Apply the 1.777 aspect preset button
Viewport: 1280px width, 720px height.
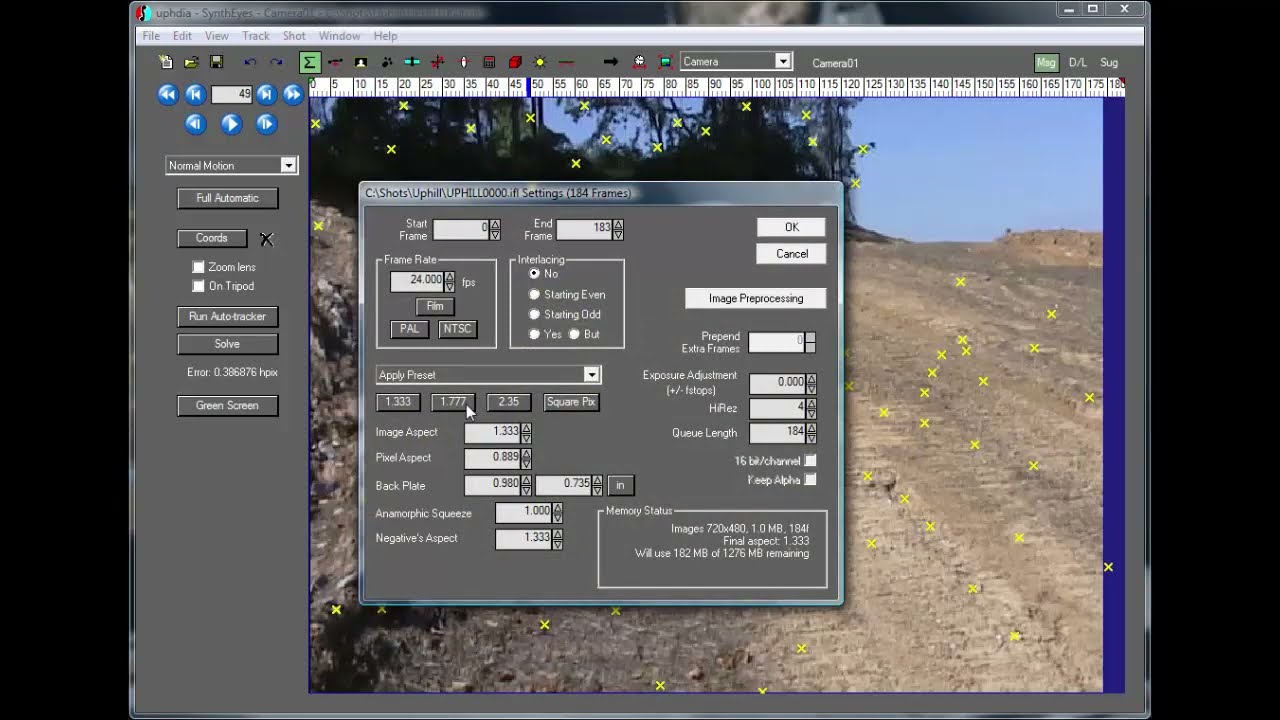coord(453,402)
